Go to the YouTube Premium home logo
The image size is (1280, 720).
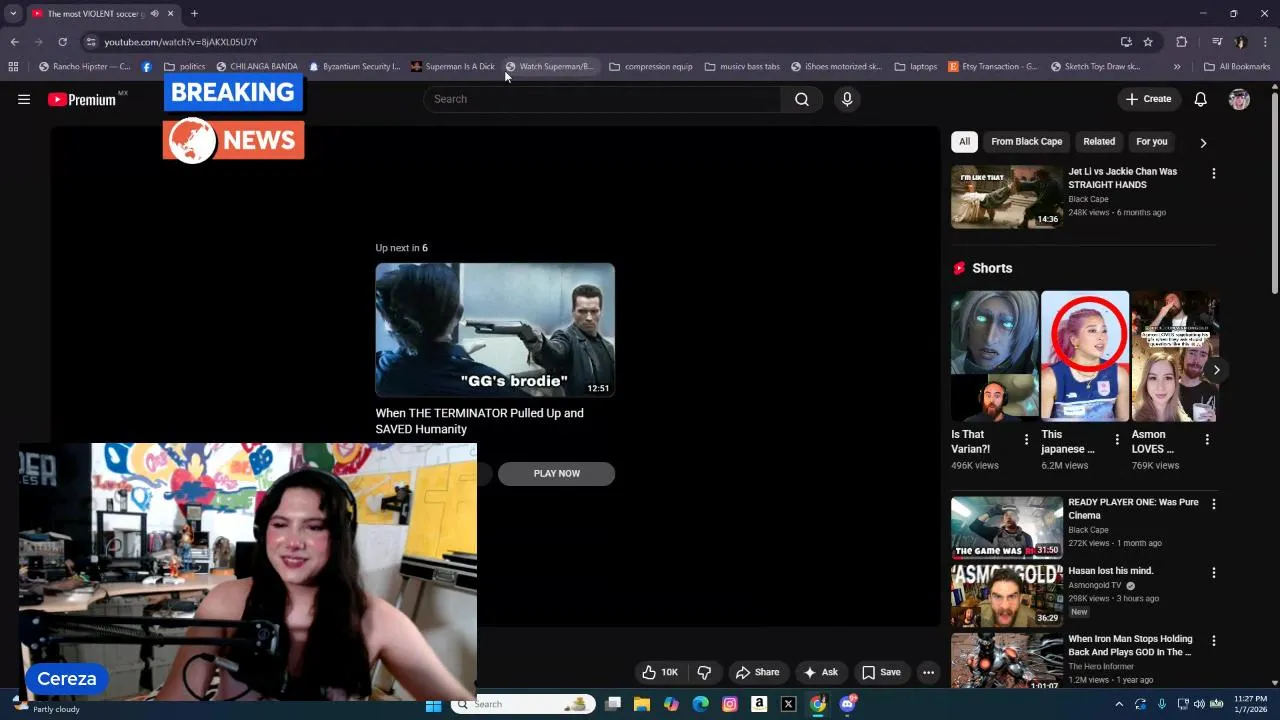click(x=82, y=99)
